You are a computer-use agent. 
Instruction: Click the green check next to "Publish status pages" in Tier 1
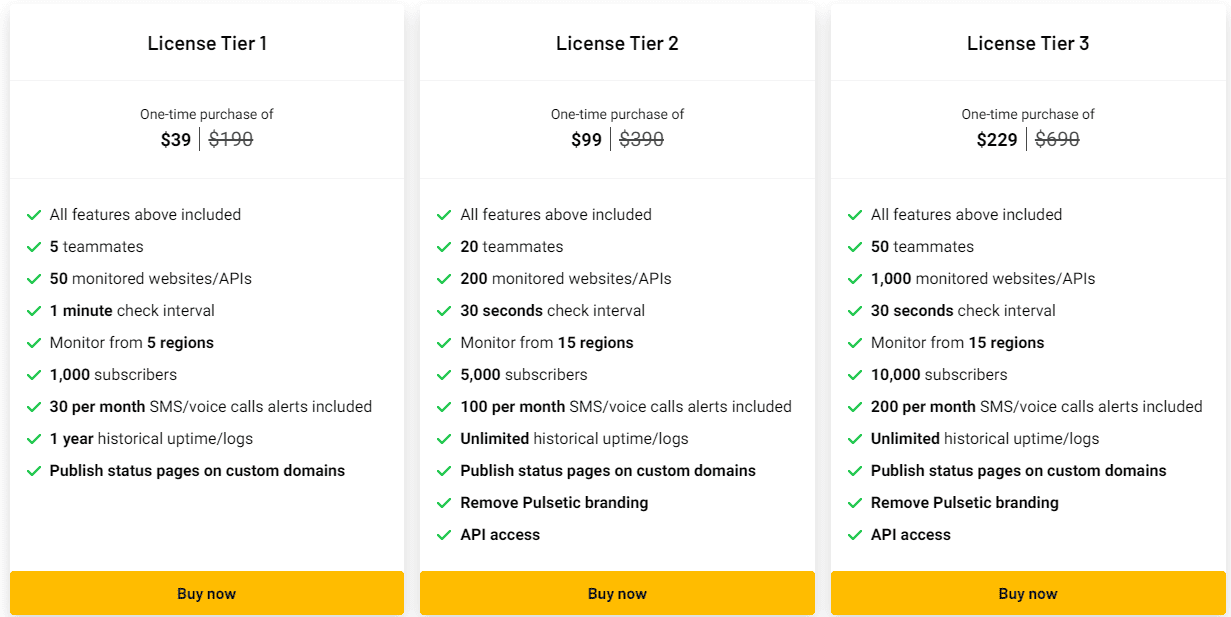point(33,470)
